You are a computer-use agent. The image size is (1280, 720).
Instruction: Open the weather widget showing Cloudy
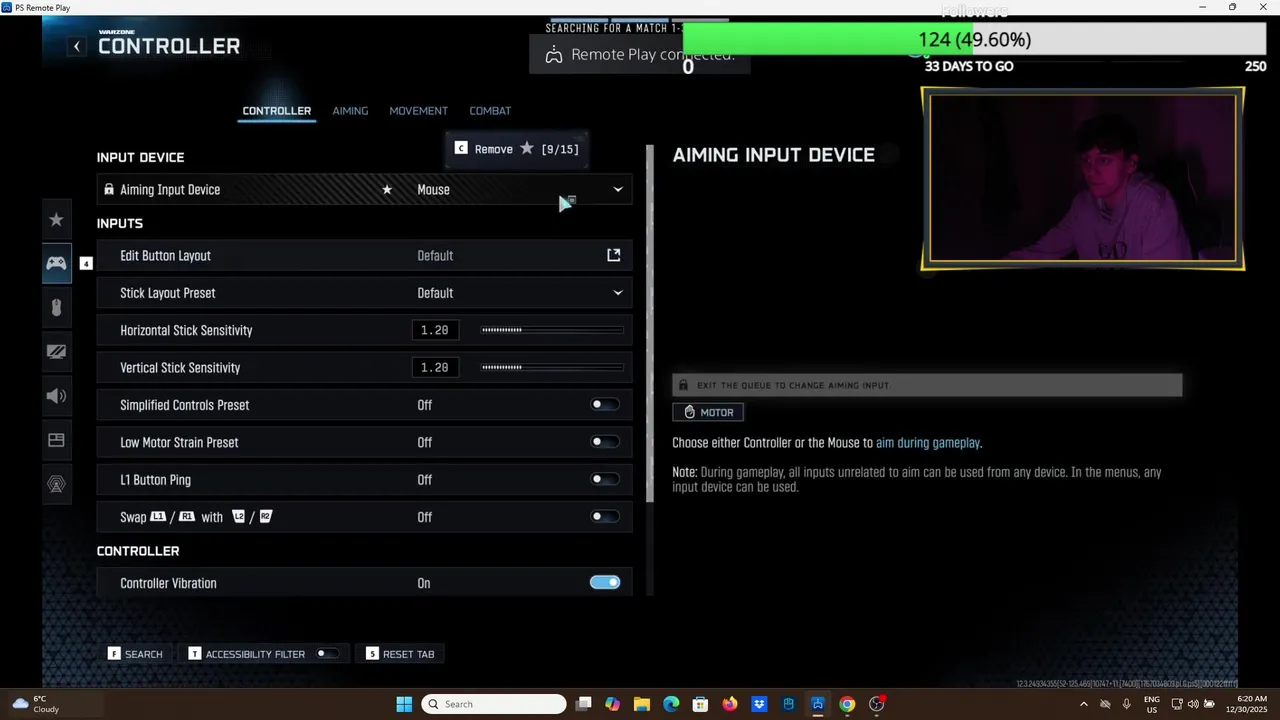coord(36,704)
